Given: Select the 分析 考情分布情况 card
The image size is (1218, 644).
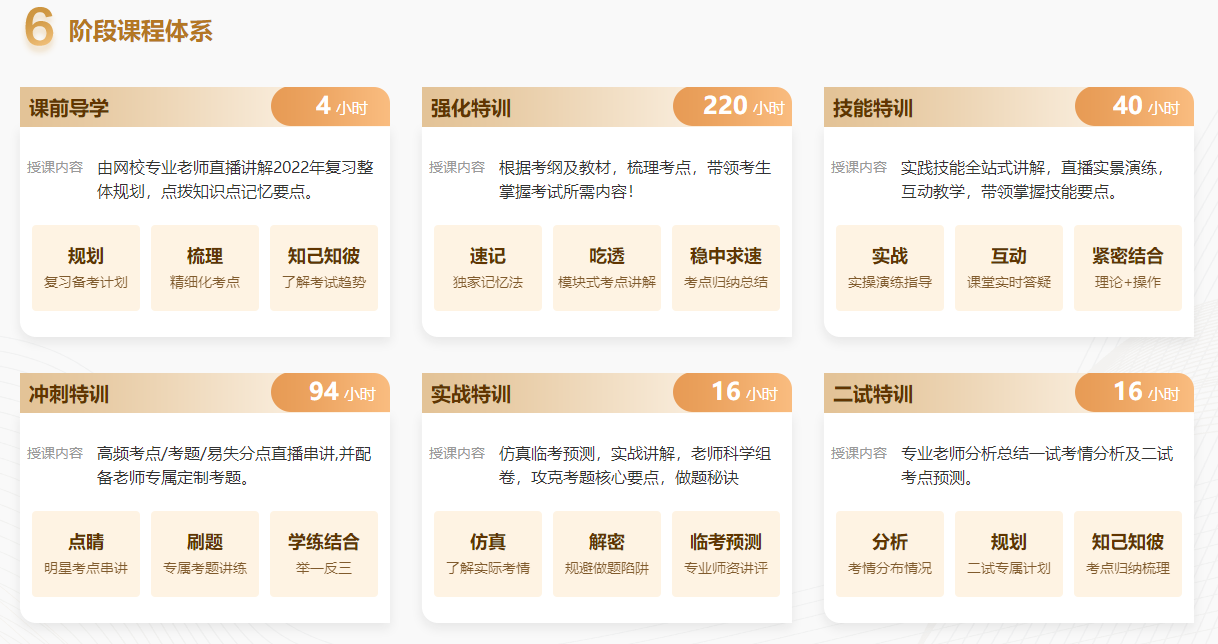Looking at the screenshot, I should (x=889, y=553).
